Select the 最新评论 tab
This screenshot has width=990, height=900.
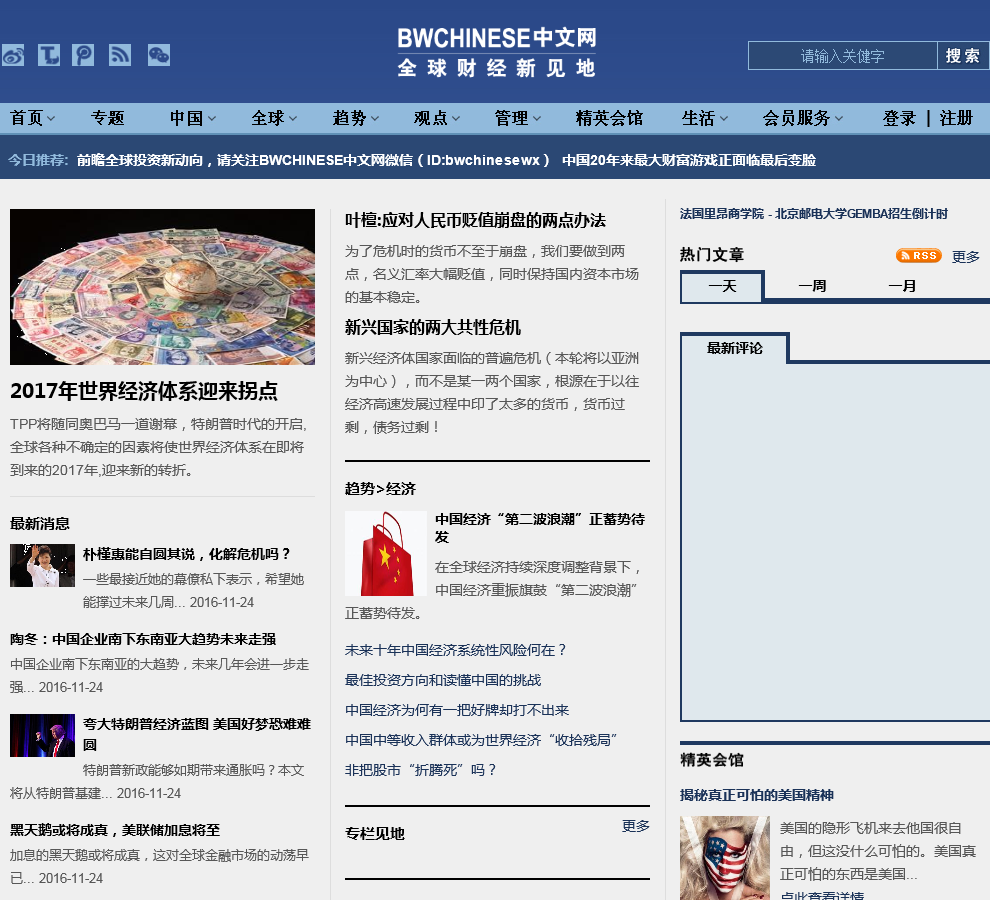[734, 348]
